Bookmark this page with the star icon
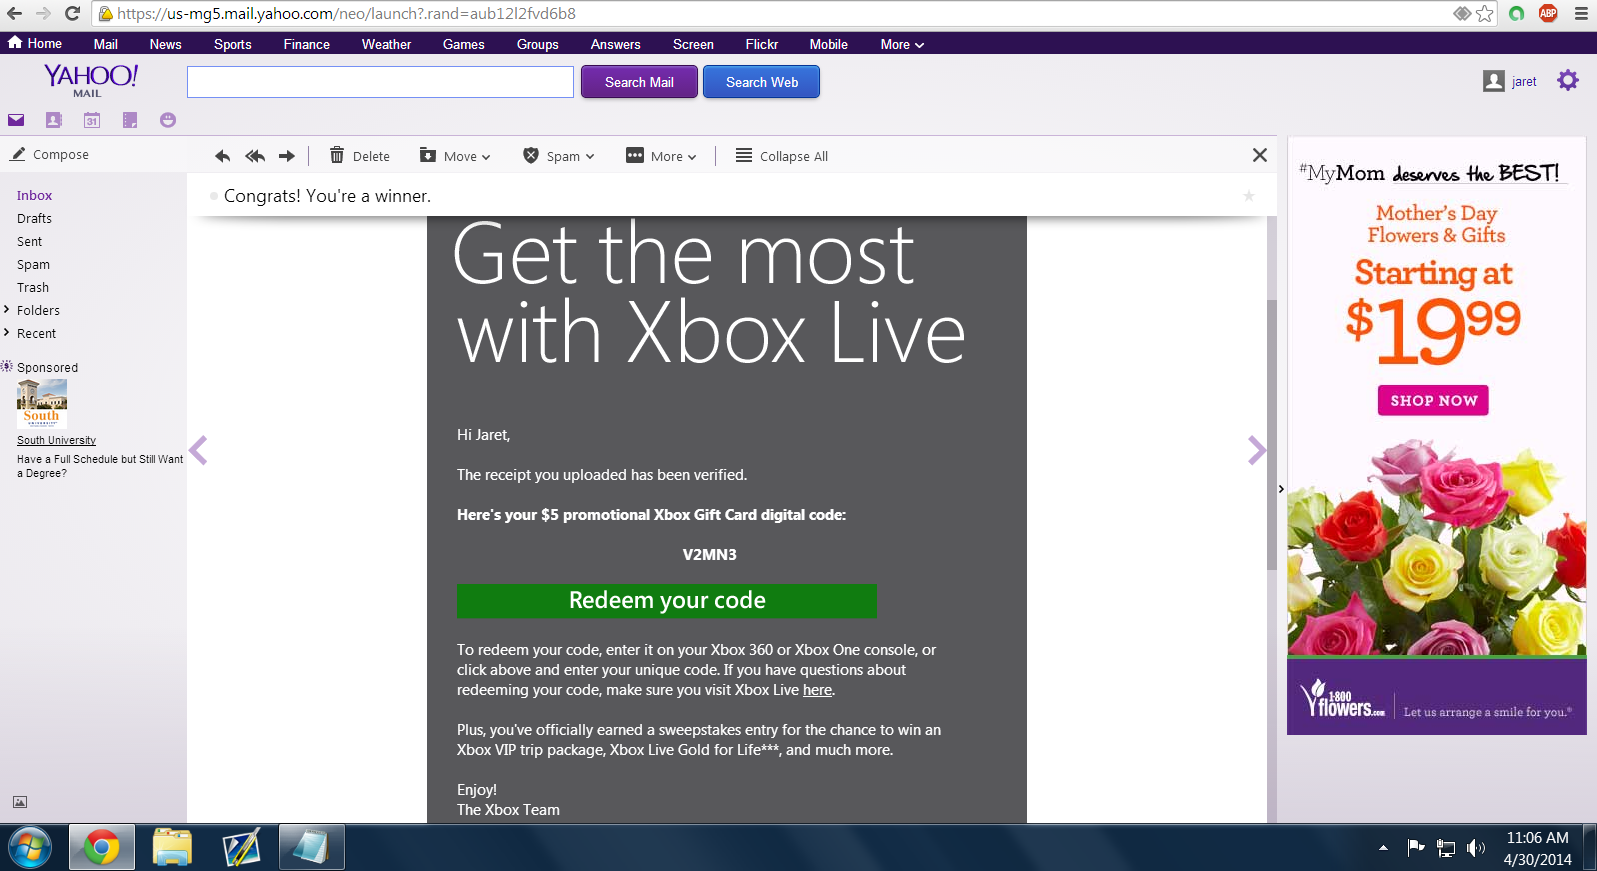Screen dimensions: 1597x871 1485,13
